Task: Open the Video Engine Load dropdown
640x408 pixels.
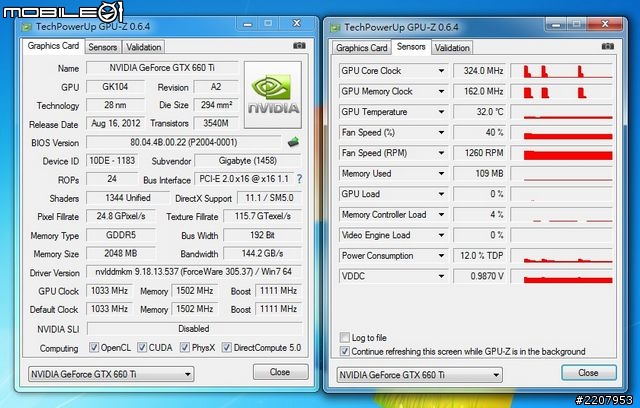Action: (441, 235)
